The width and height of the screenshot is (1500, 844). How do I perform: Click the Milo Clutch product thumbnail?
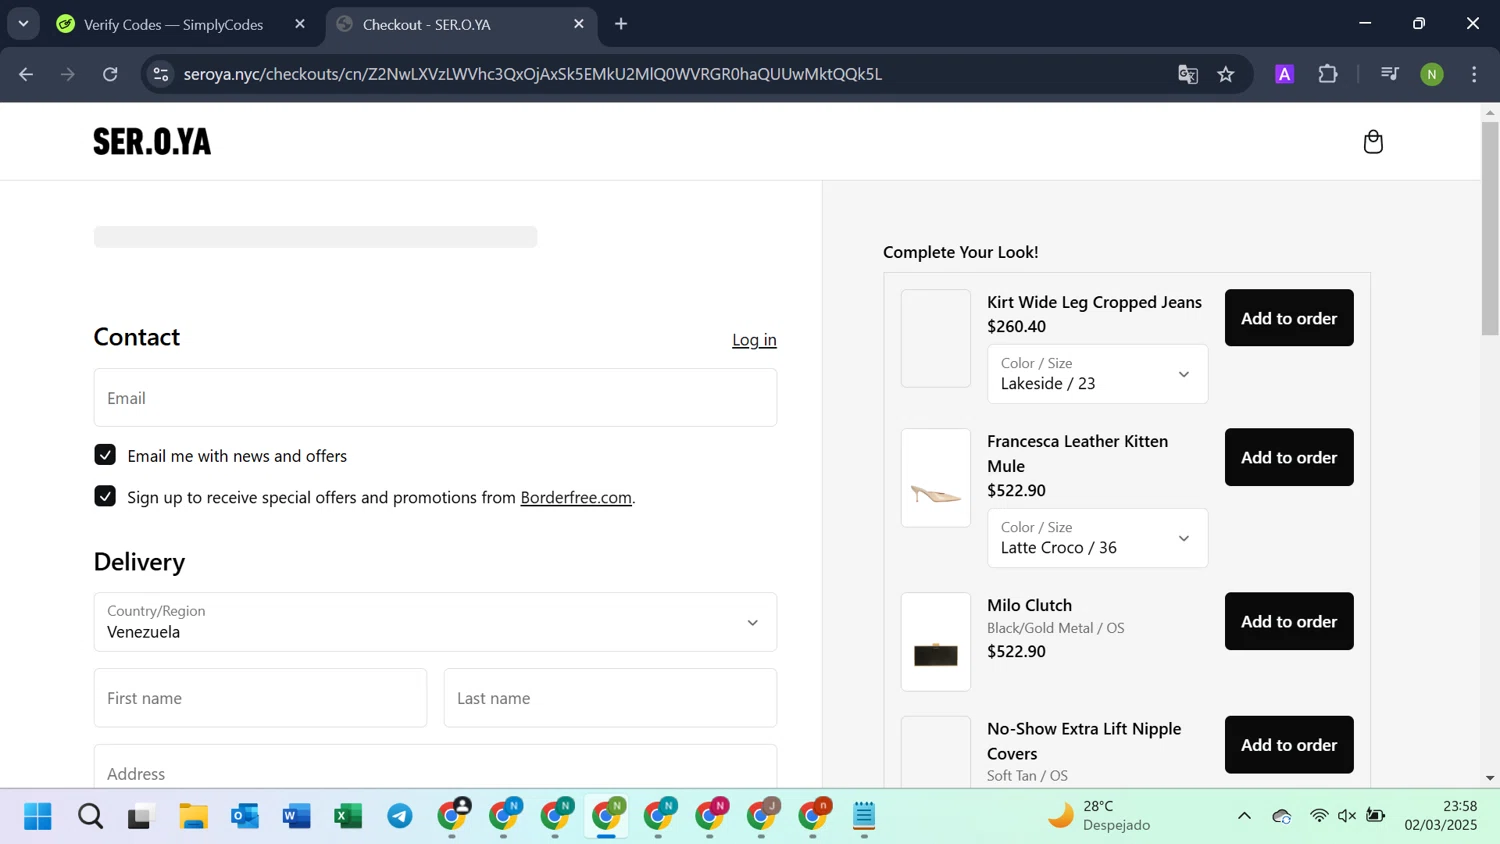(936, 642)
